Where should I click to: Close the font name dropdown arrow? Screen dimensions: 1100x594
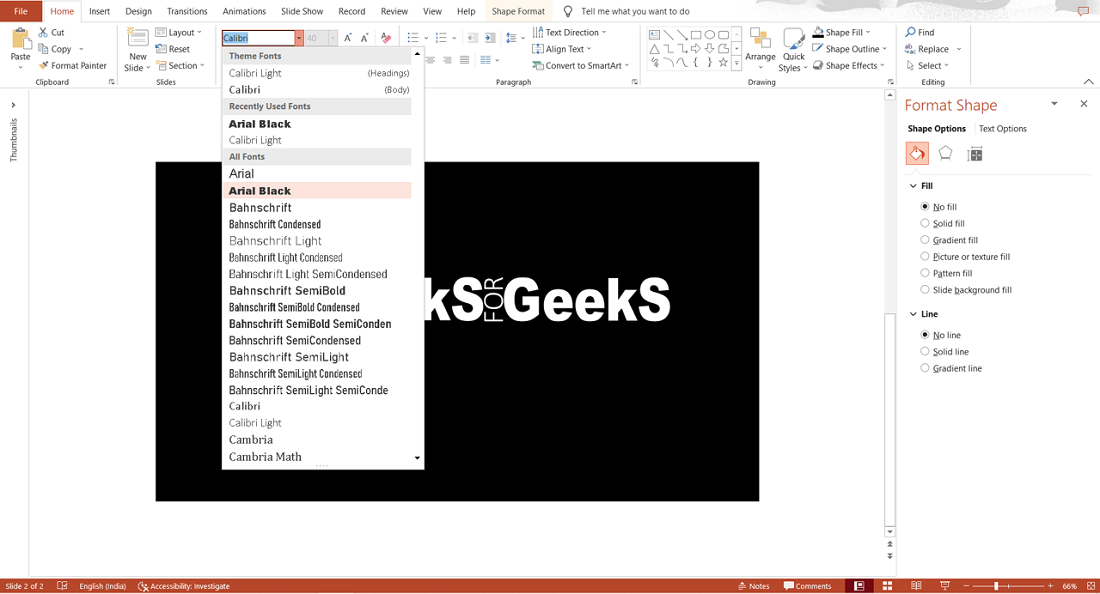(x=299, y=38)
